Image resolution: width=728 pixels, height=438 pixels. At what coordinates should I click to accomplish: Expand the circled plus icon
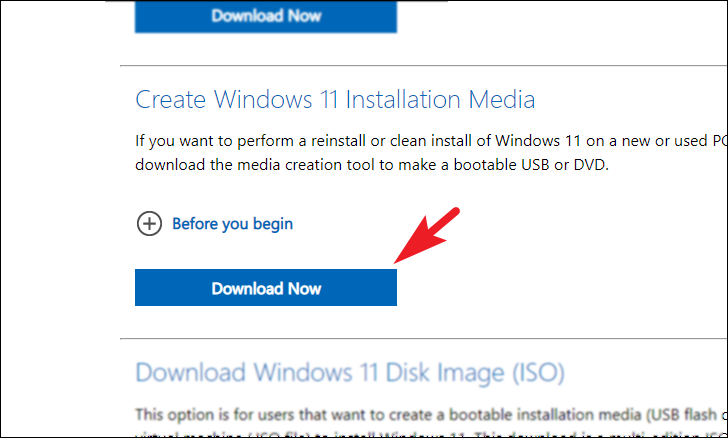150,223
